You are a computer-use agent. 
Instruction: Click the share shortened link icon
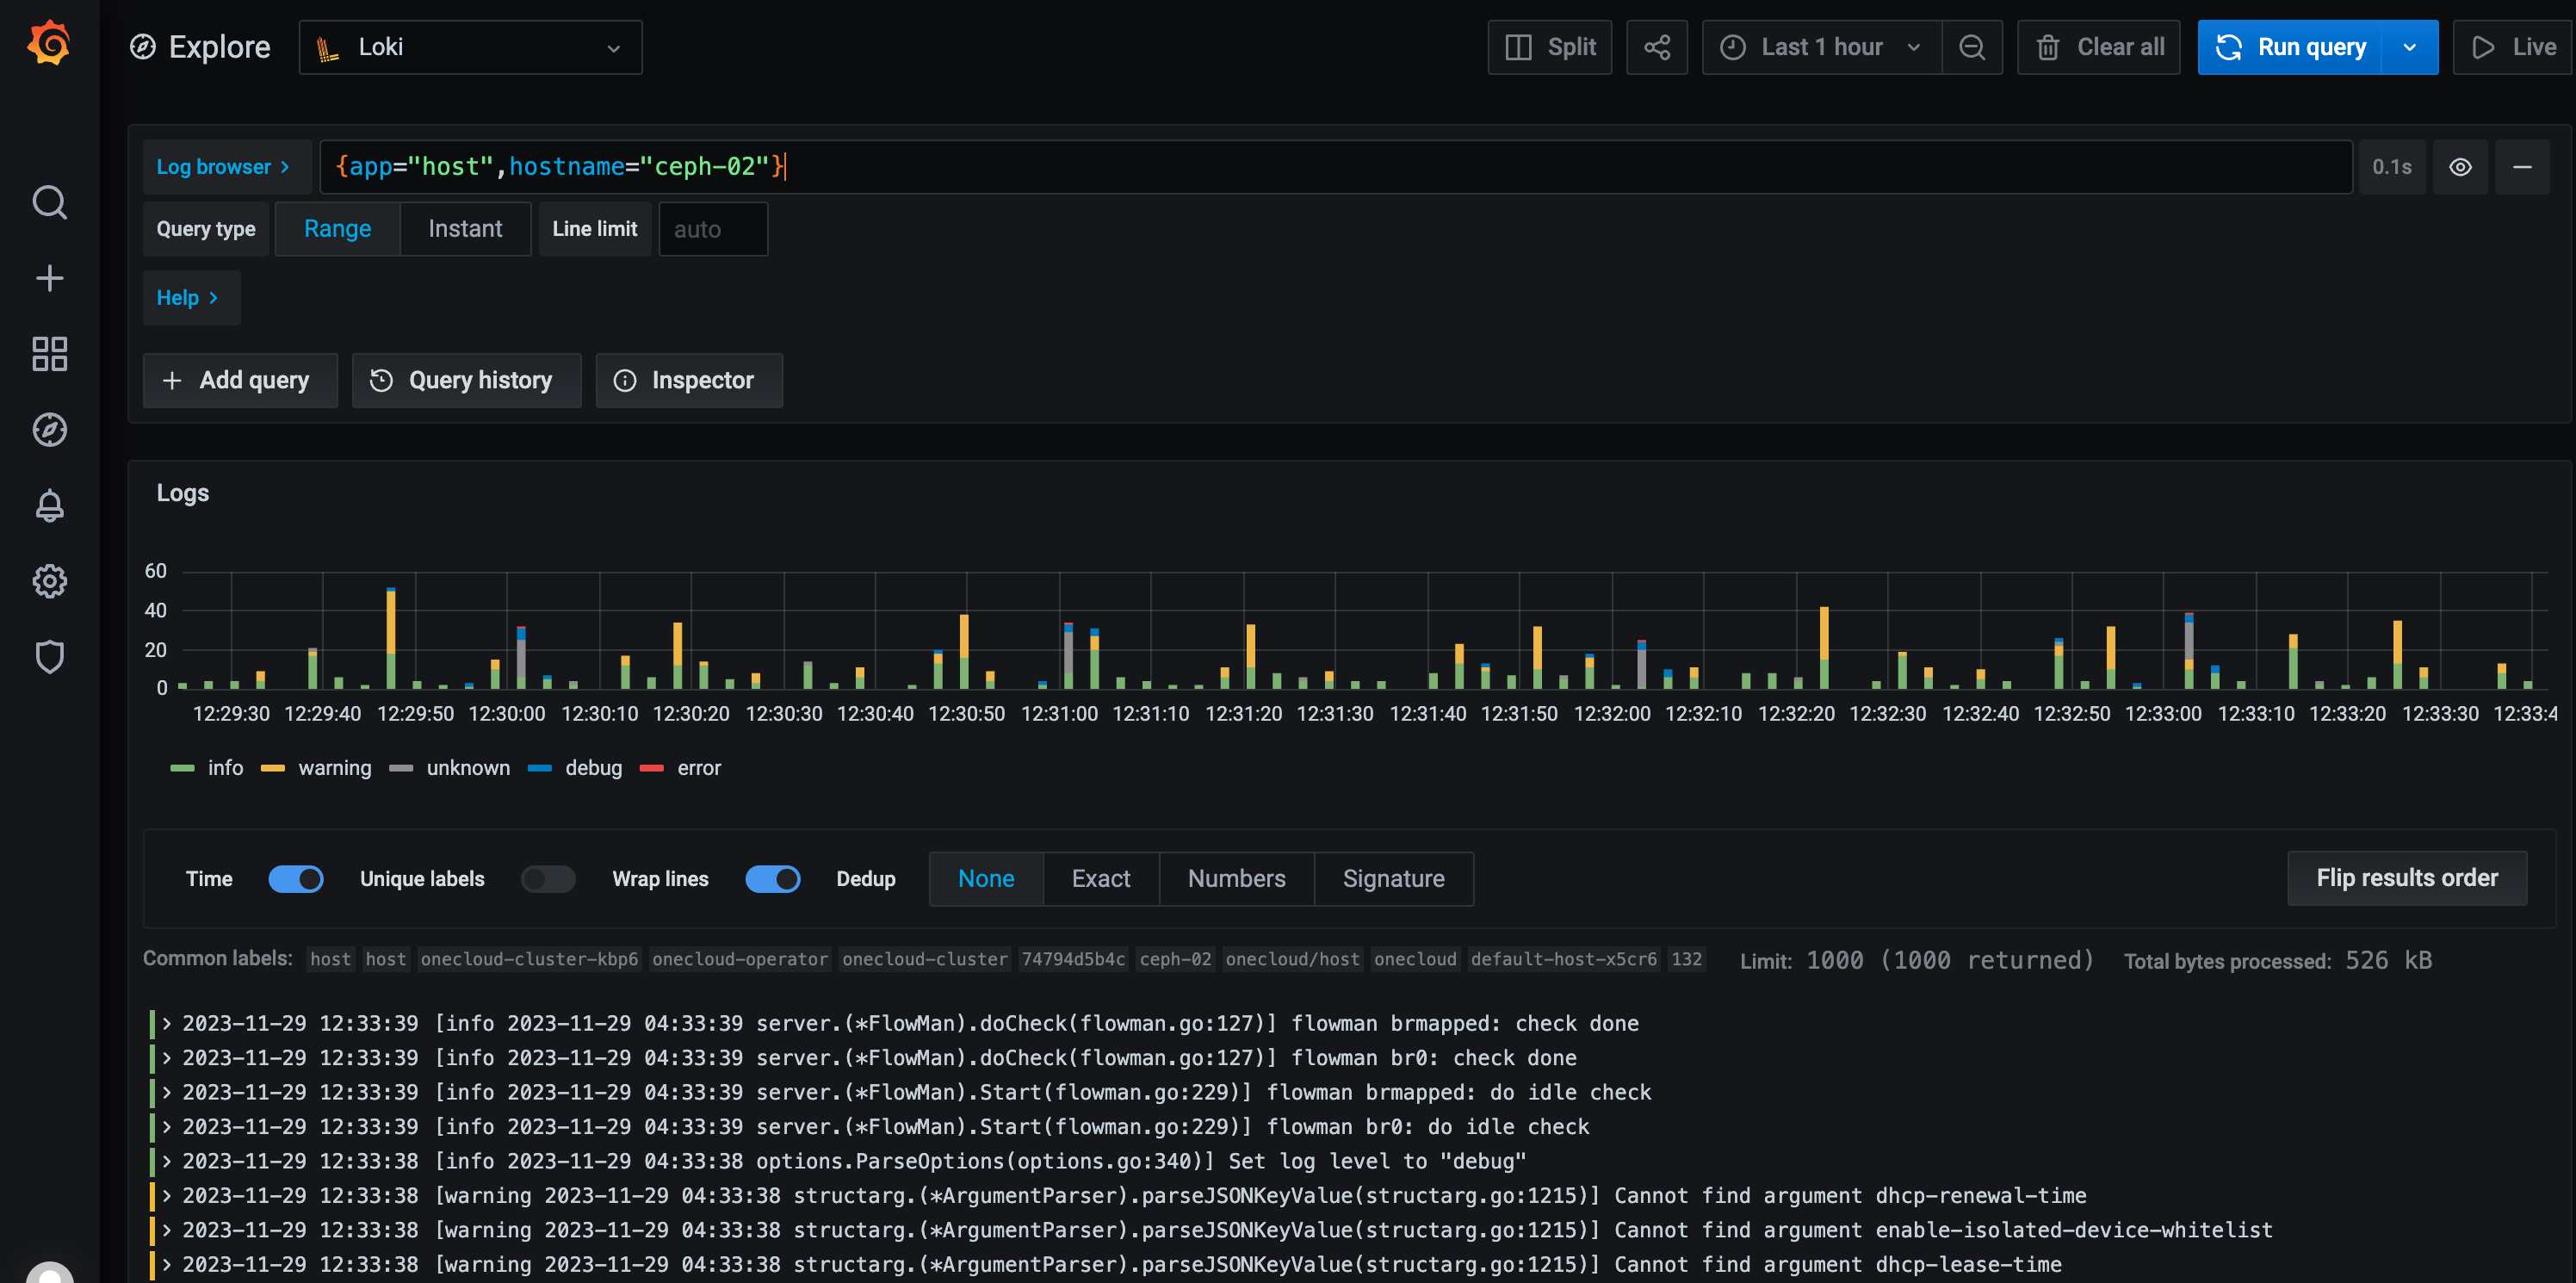[x=1656, y=47]
